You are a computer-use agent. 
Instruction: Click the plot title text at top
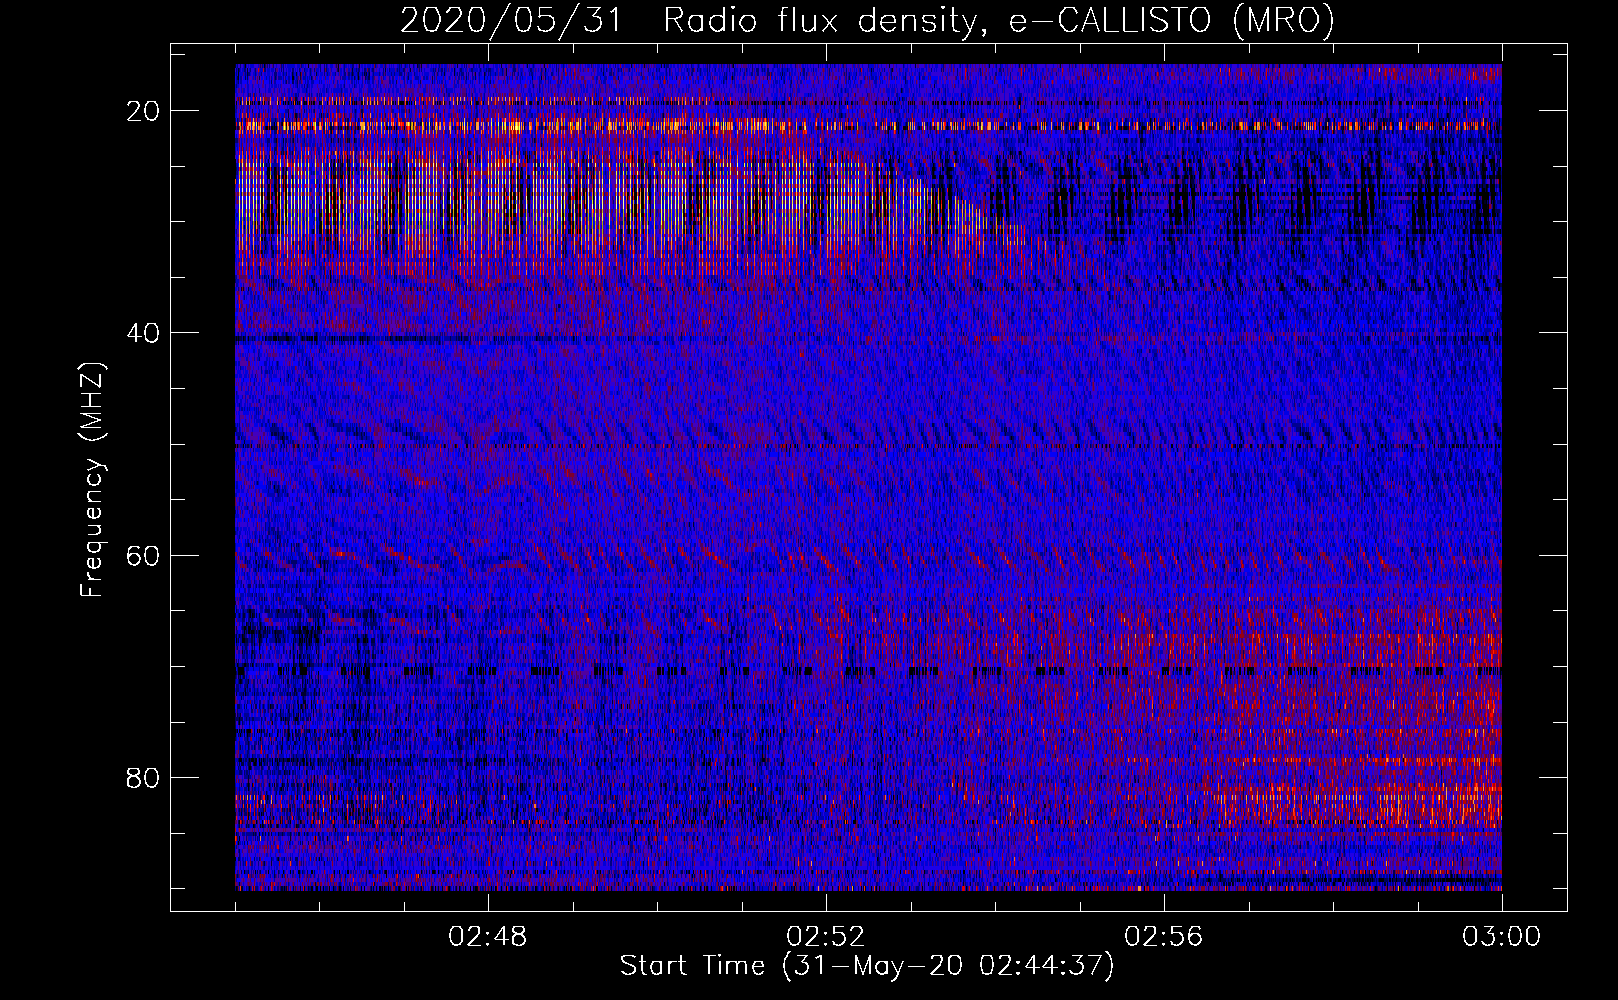click(867, 20)
